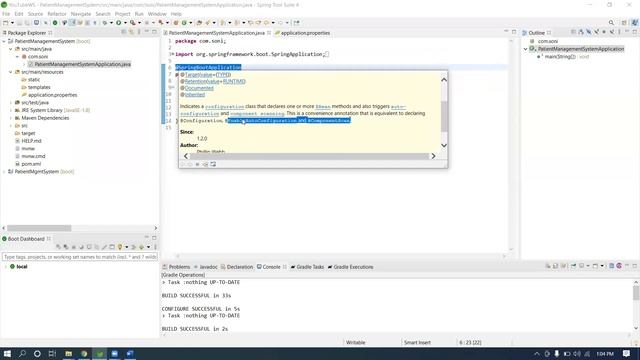640x360 pixels.
Task: Click the Boot Dashboard filter input field
Action: pos(80,257)
